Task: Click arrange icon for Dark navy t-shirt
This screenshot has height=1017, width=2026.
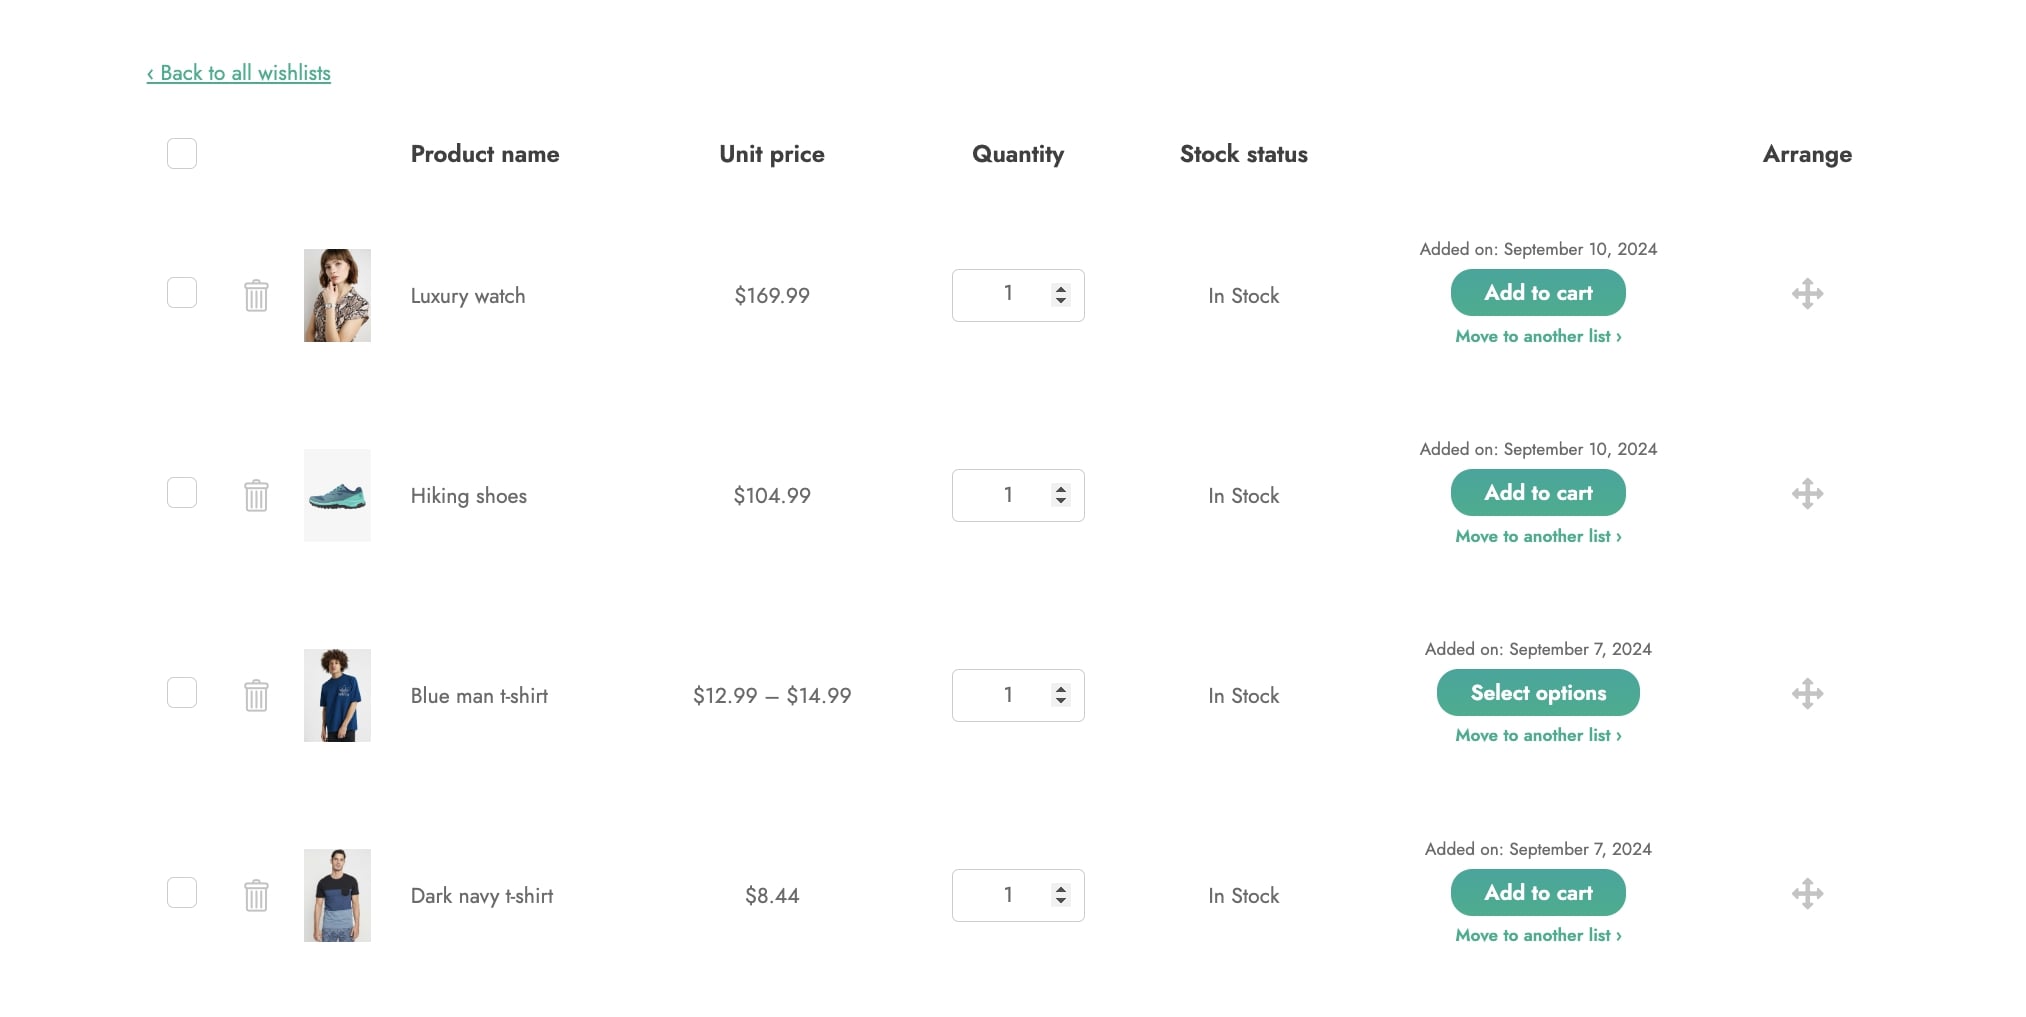Action: click(x=1807, y=894)
